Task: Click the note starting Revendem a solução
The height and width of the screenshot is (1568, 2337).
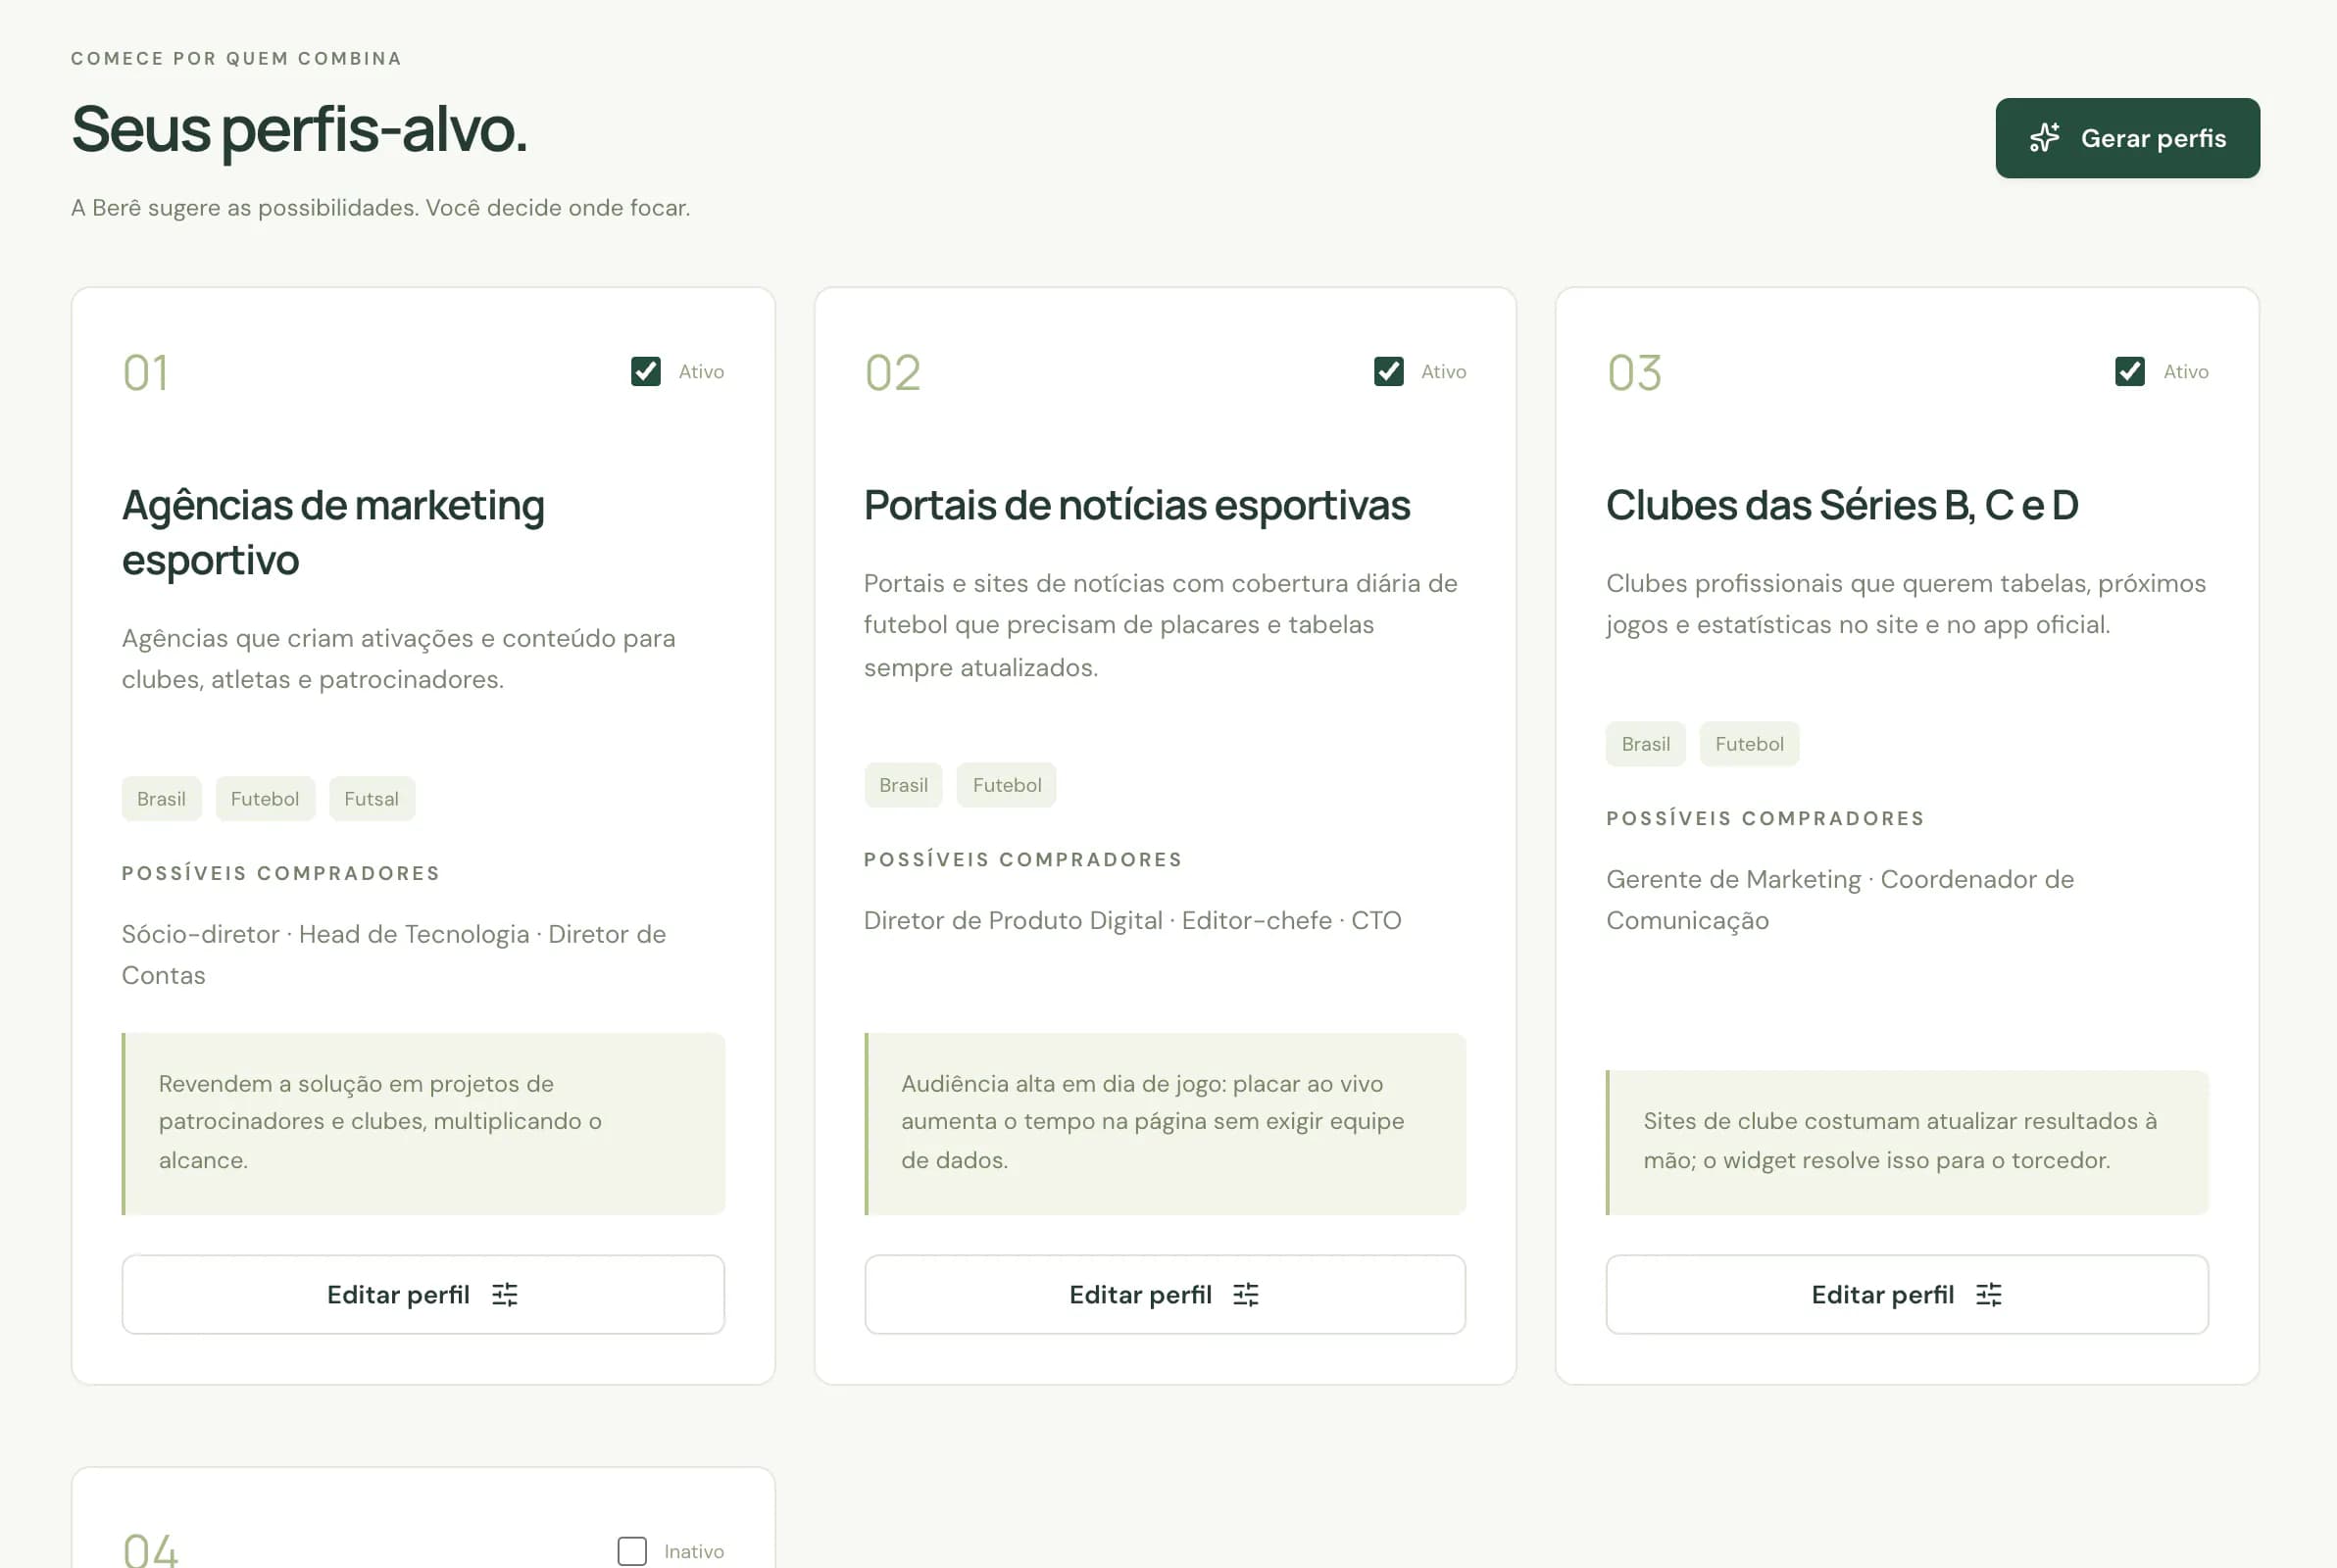Action: pyautogui.click(x=423, y=1123)
